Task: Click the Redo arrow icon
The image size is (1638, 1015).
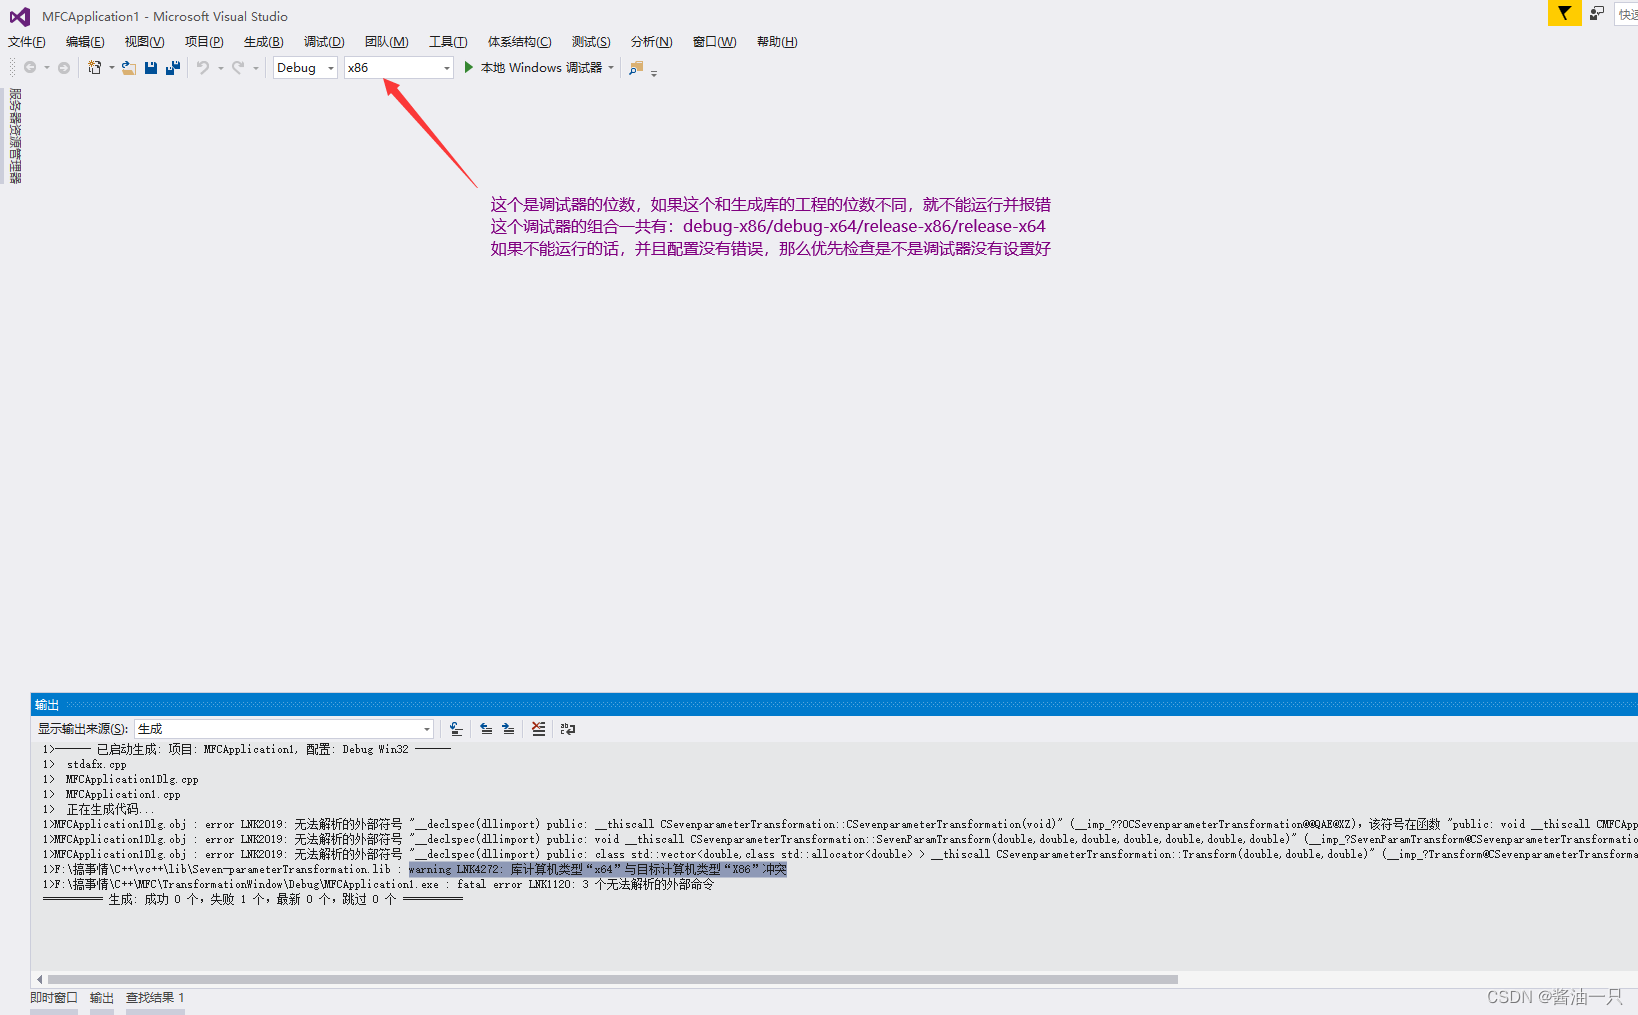Action: (238, 68)
